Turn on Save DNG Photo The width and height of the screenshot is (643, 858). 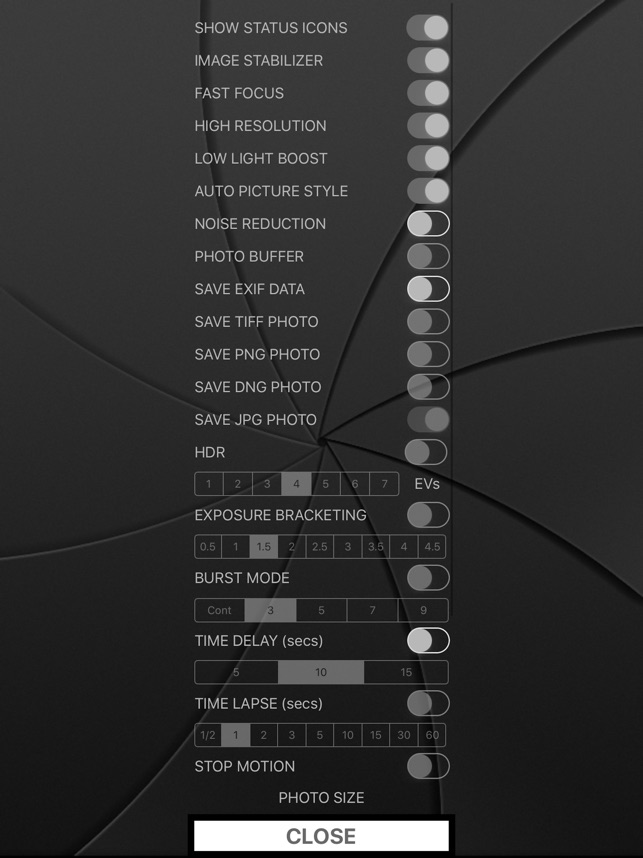click(428, 387)
